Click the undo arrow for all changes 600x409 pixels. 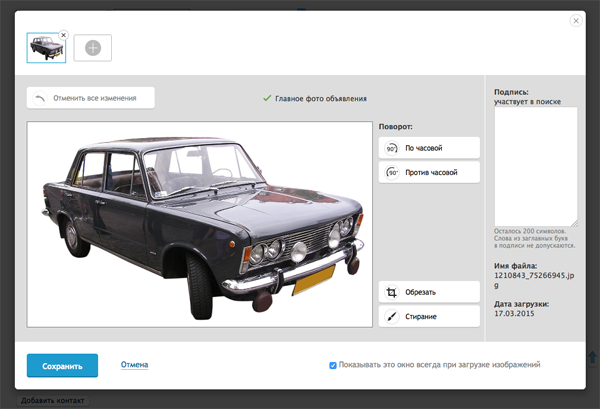[x=40, y=98]
